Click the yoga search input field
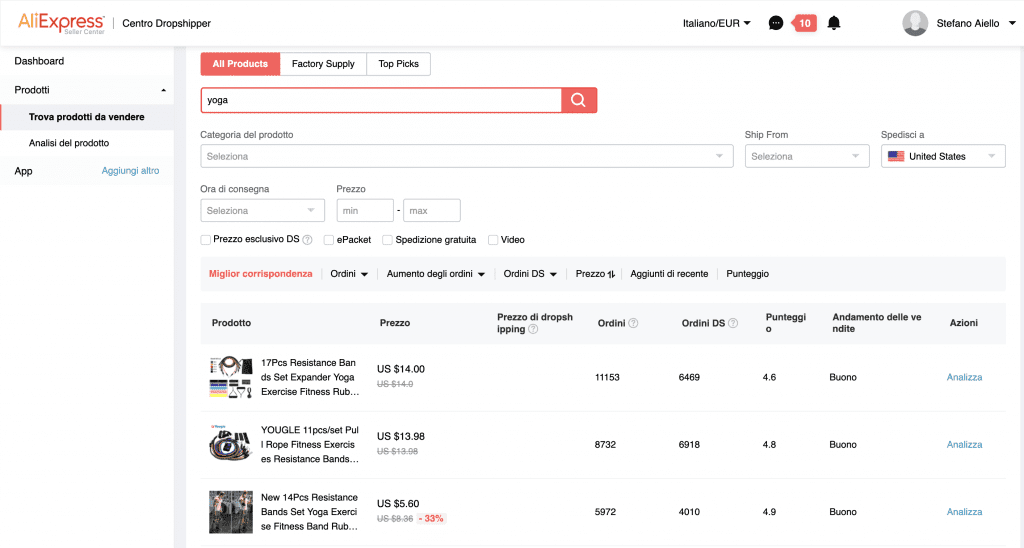 pyautogui.click(x=381, y=101)
